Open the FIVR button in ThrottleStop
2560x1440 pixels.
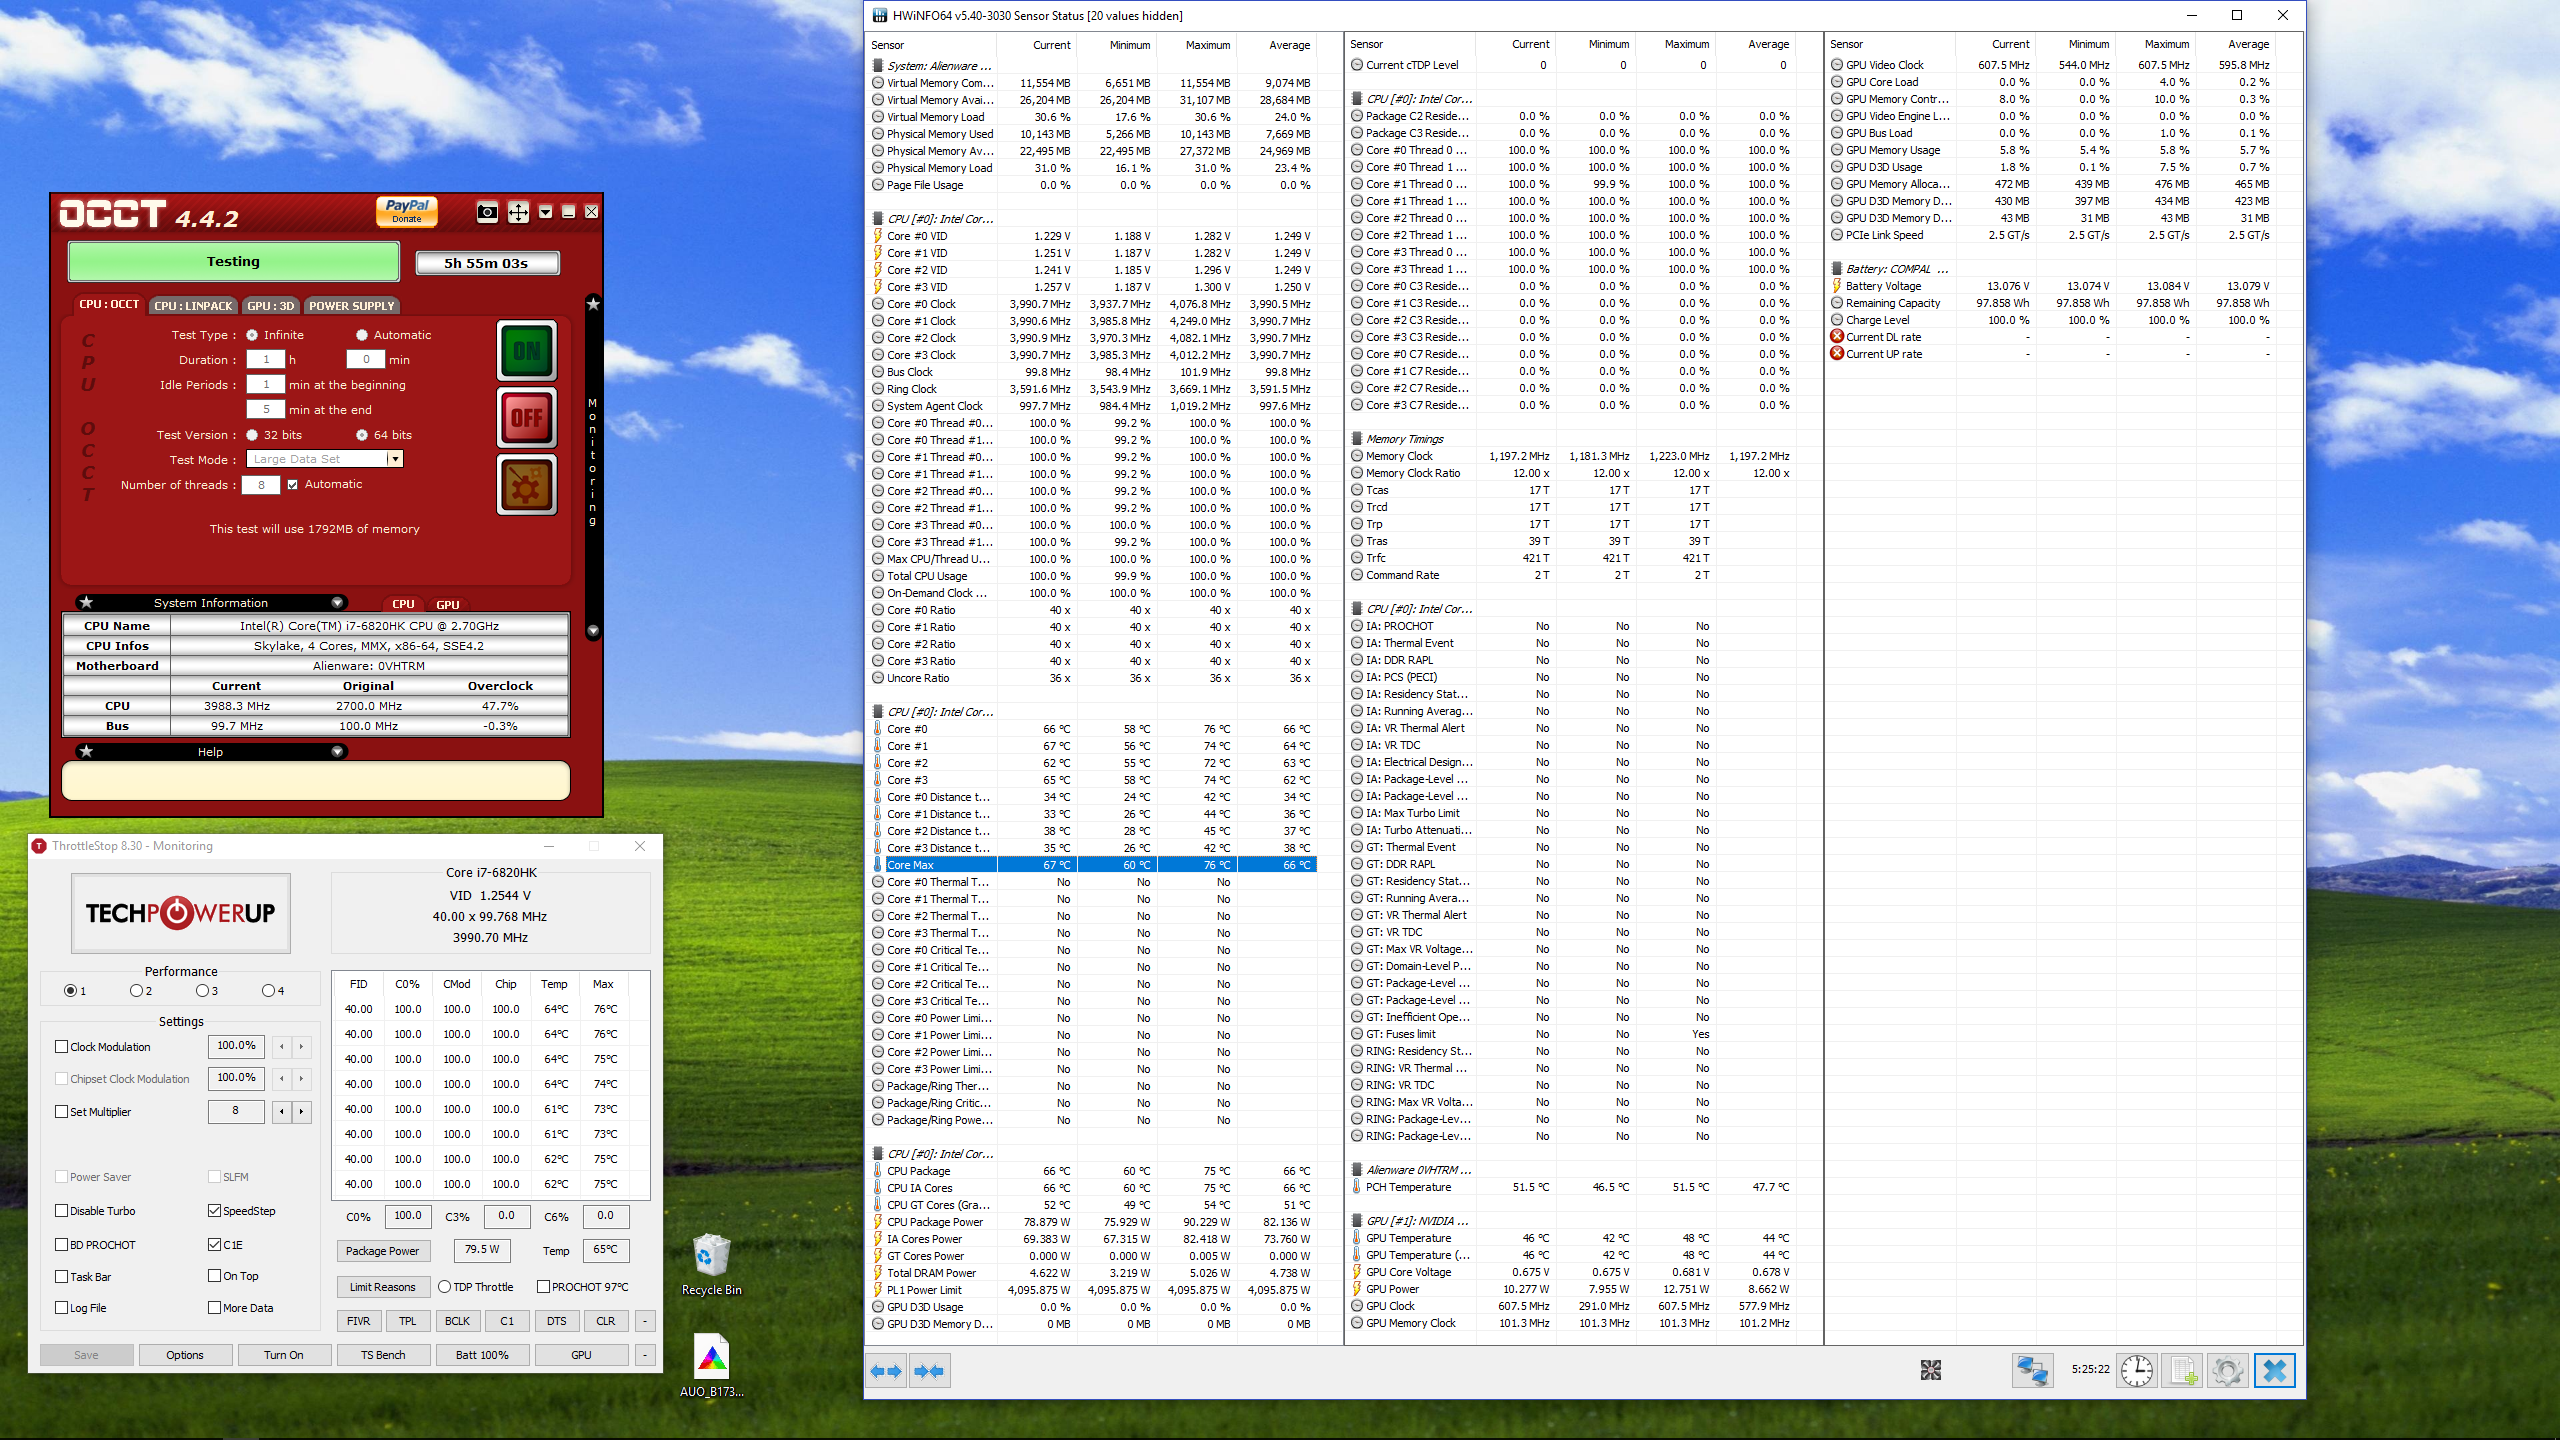358,1321
